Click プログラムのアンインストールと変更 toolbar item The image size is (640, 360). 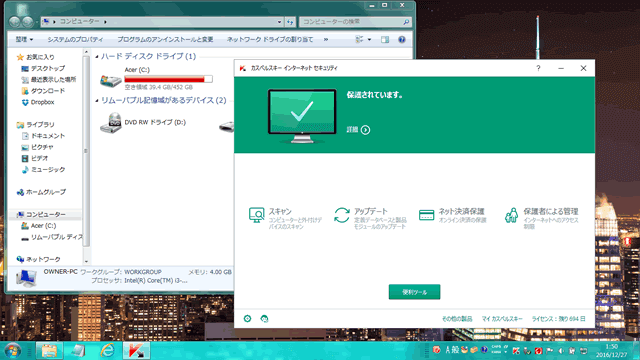[165, 40]
